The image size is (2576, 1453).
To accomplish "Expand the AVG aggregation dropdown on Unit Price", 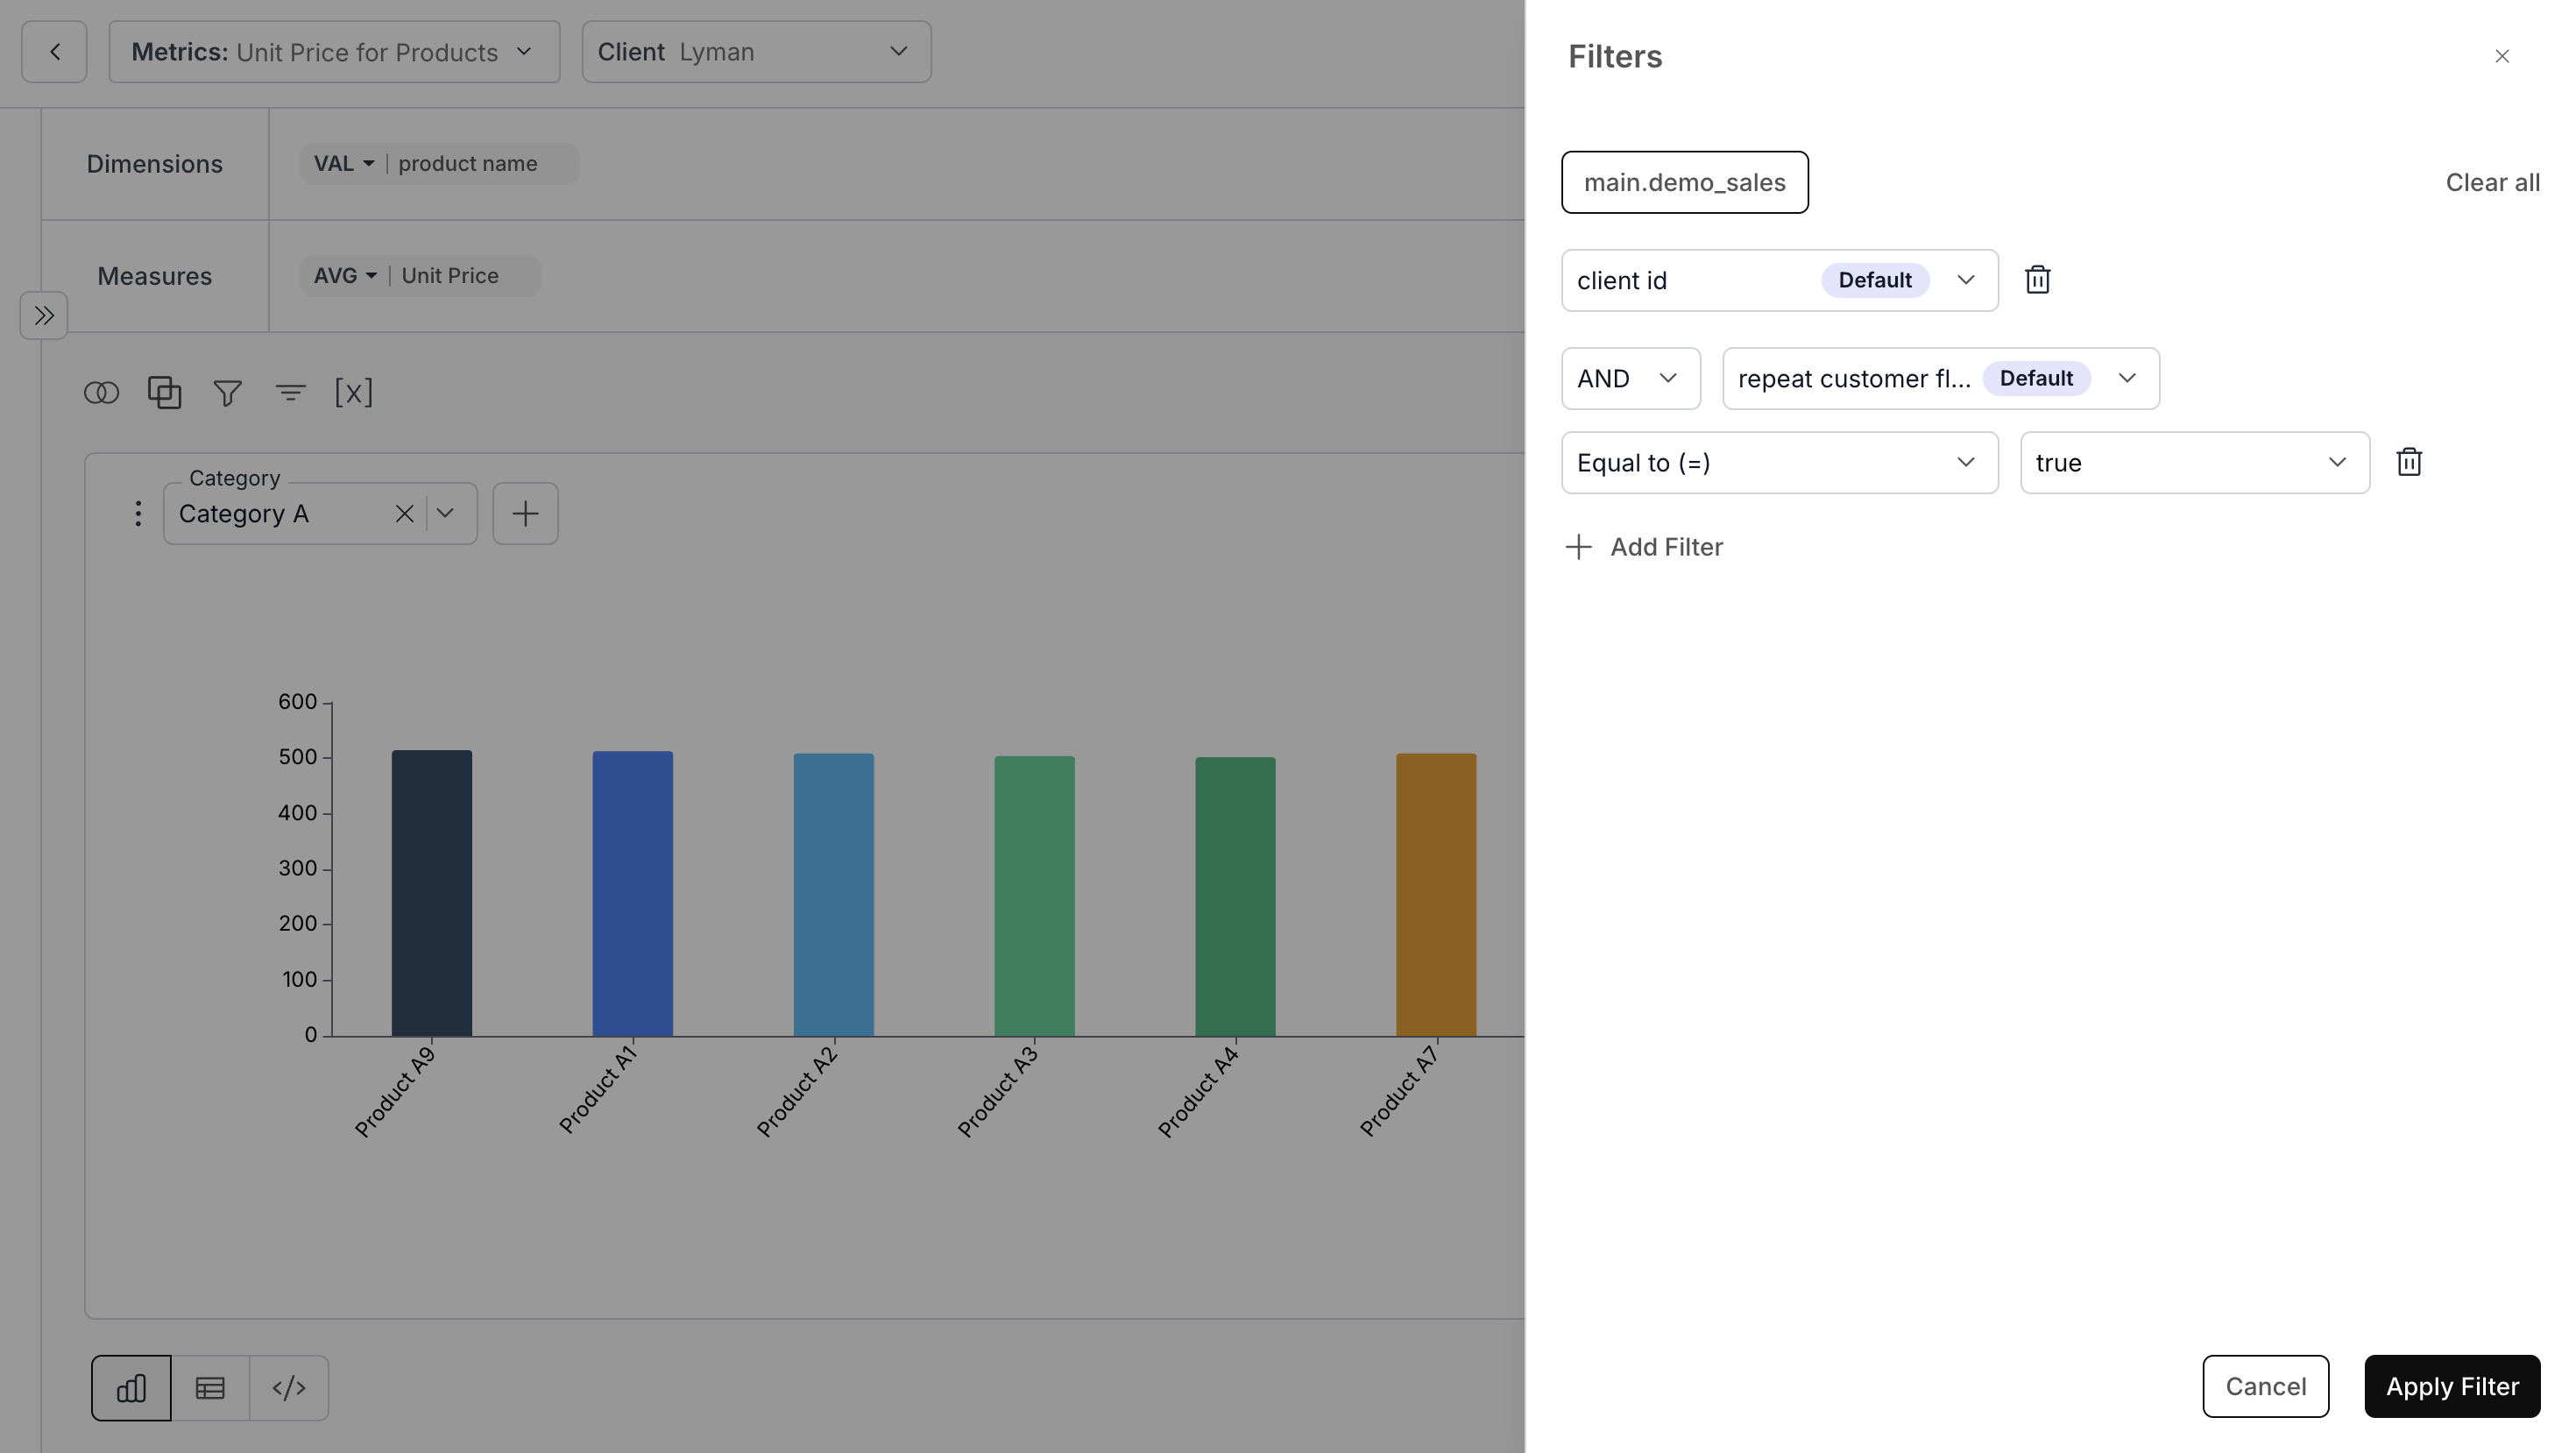I will point(344,275).
